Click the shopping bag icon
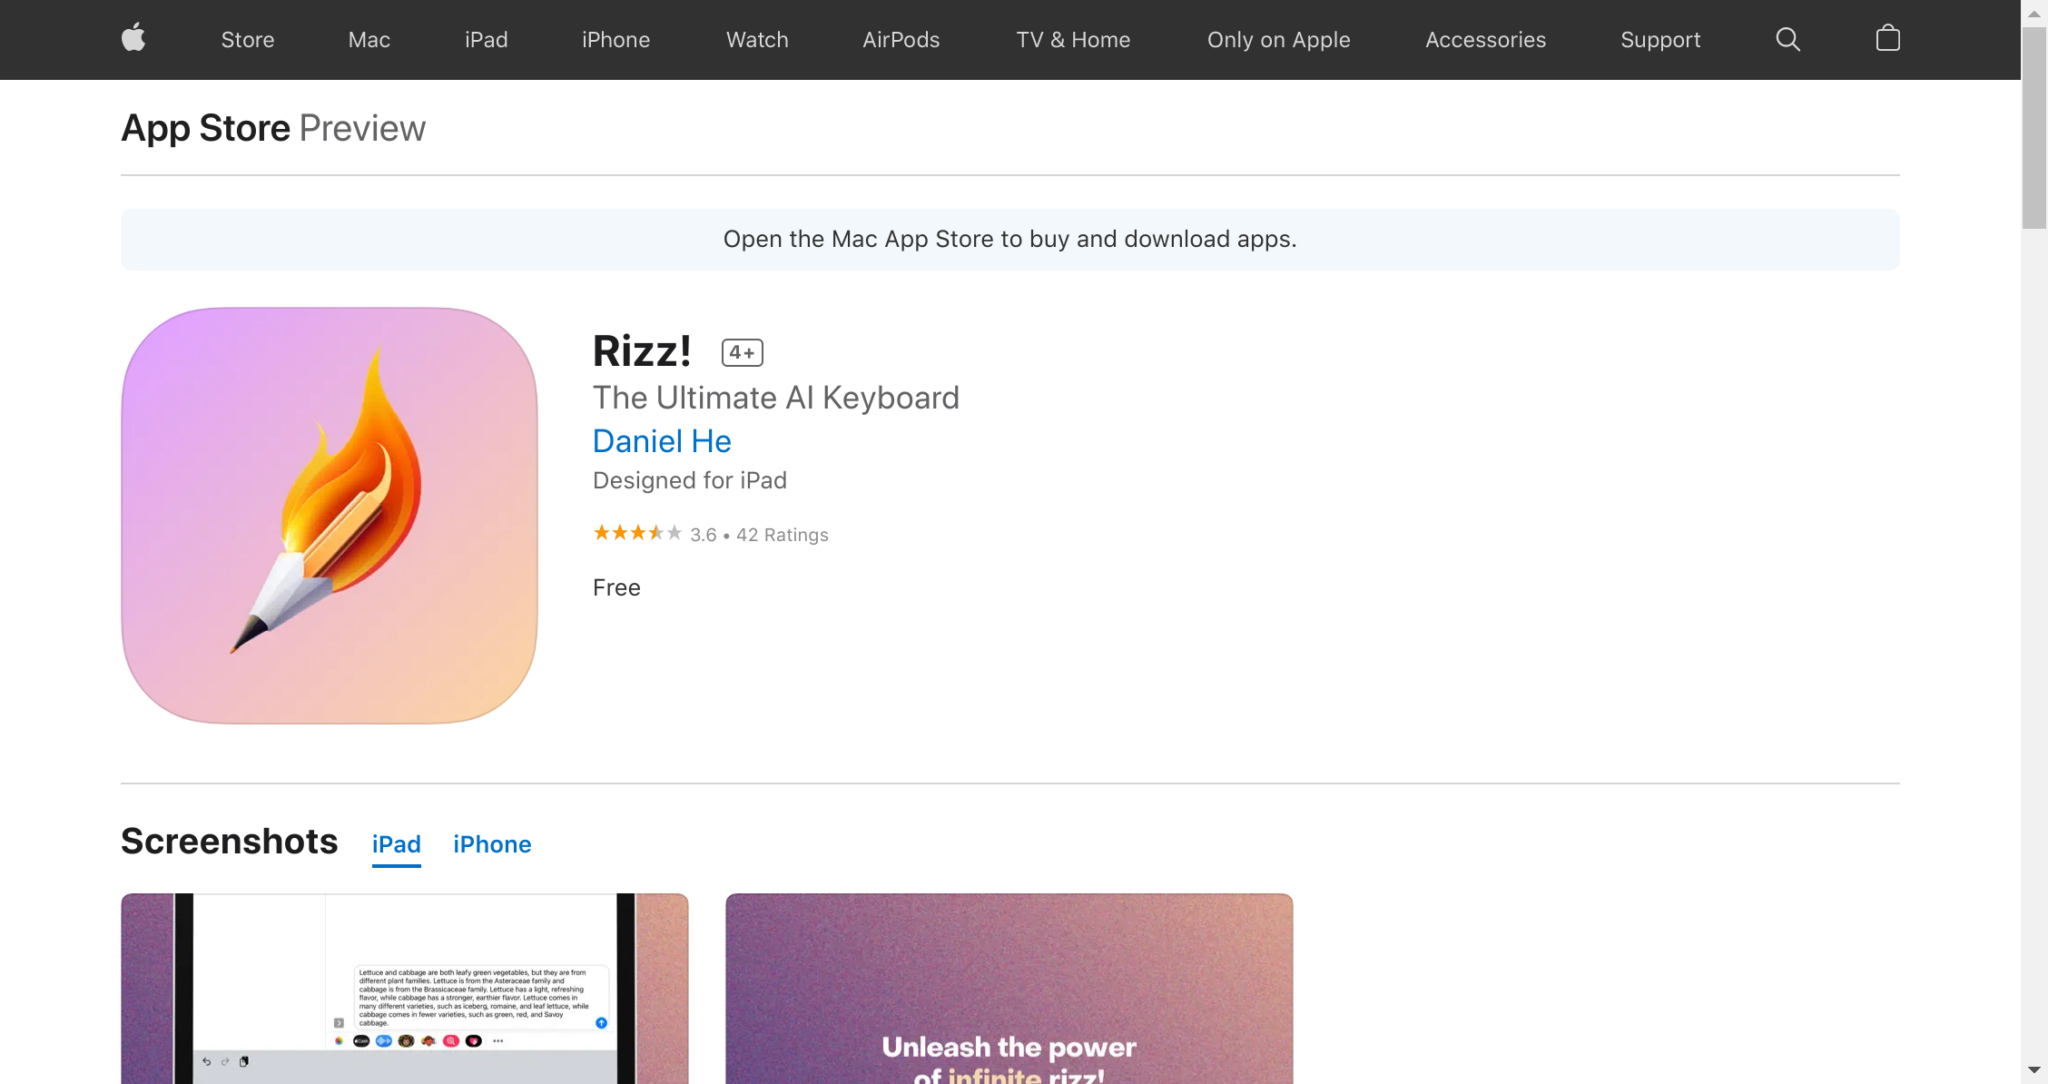This screenshot has height=1084, width=2048. click(x=1888, y=39)
